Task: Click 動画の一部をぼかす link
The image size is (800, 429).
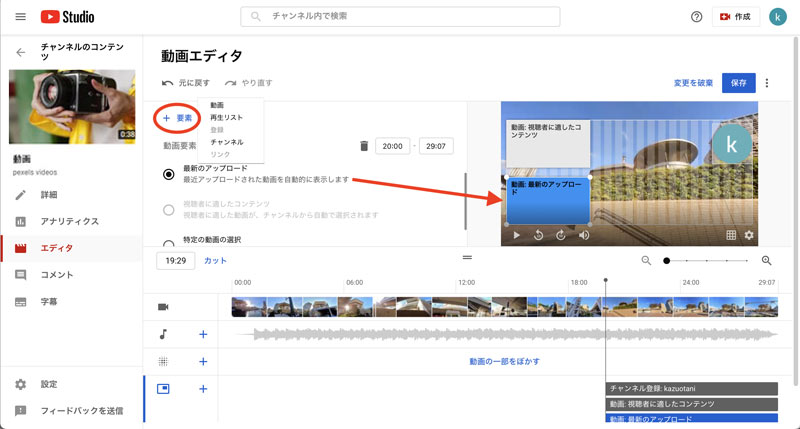Action: coord(504,362)
